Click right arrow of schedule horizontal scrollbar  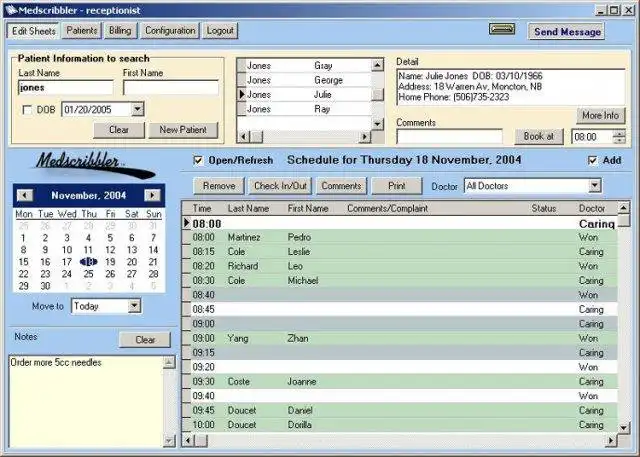tap(611, 440)
